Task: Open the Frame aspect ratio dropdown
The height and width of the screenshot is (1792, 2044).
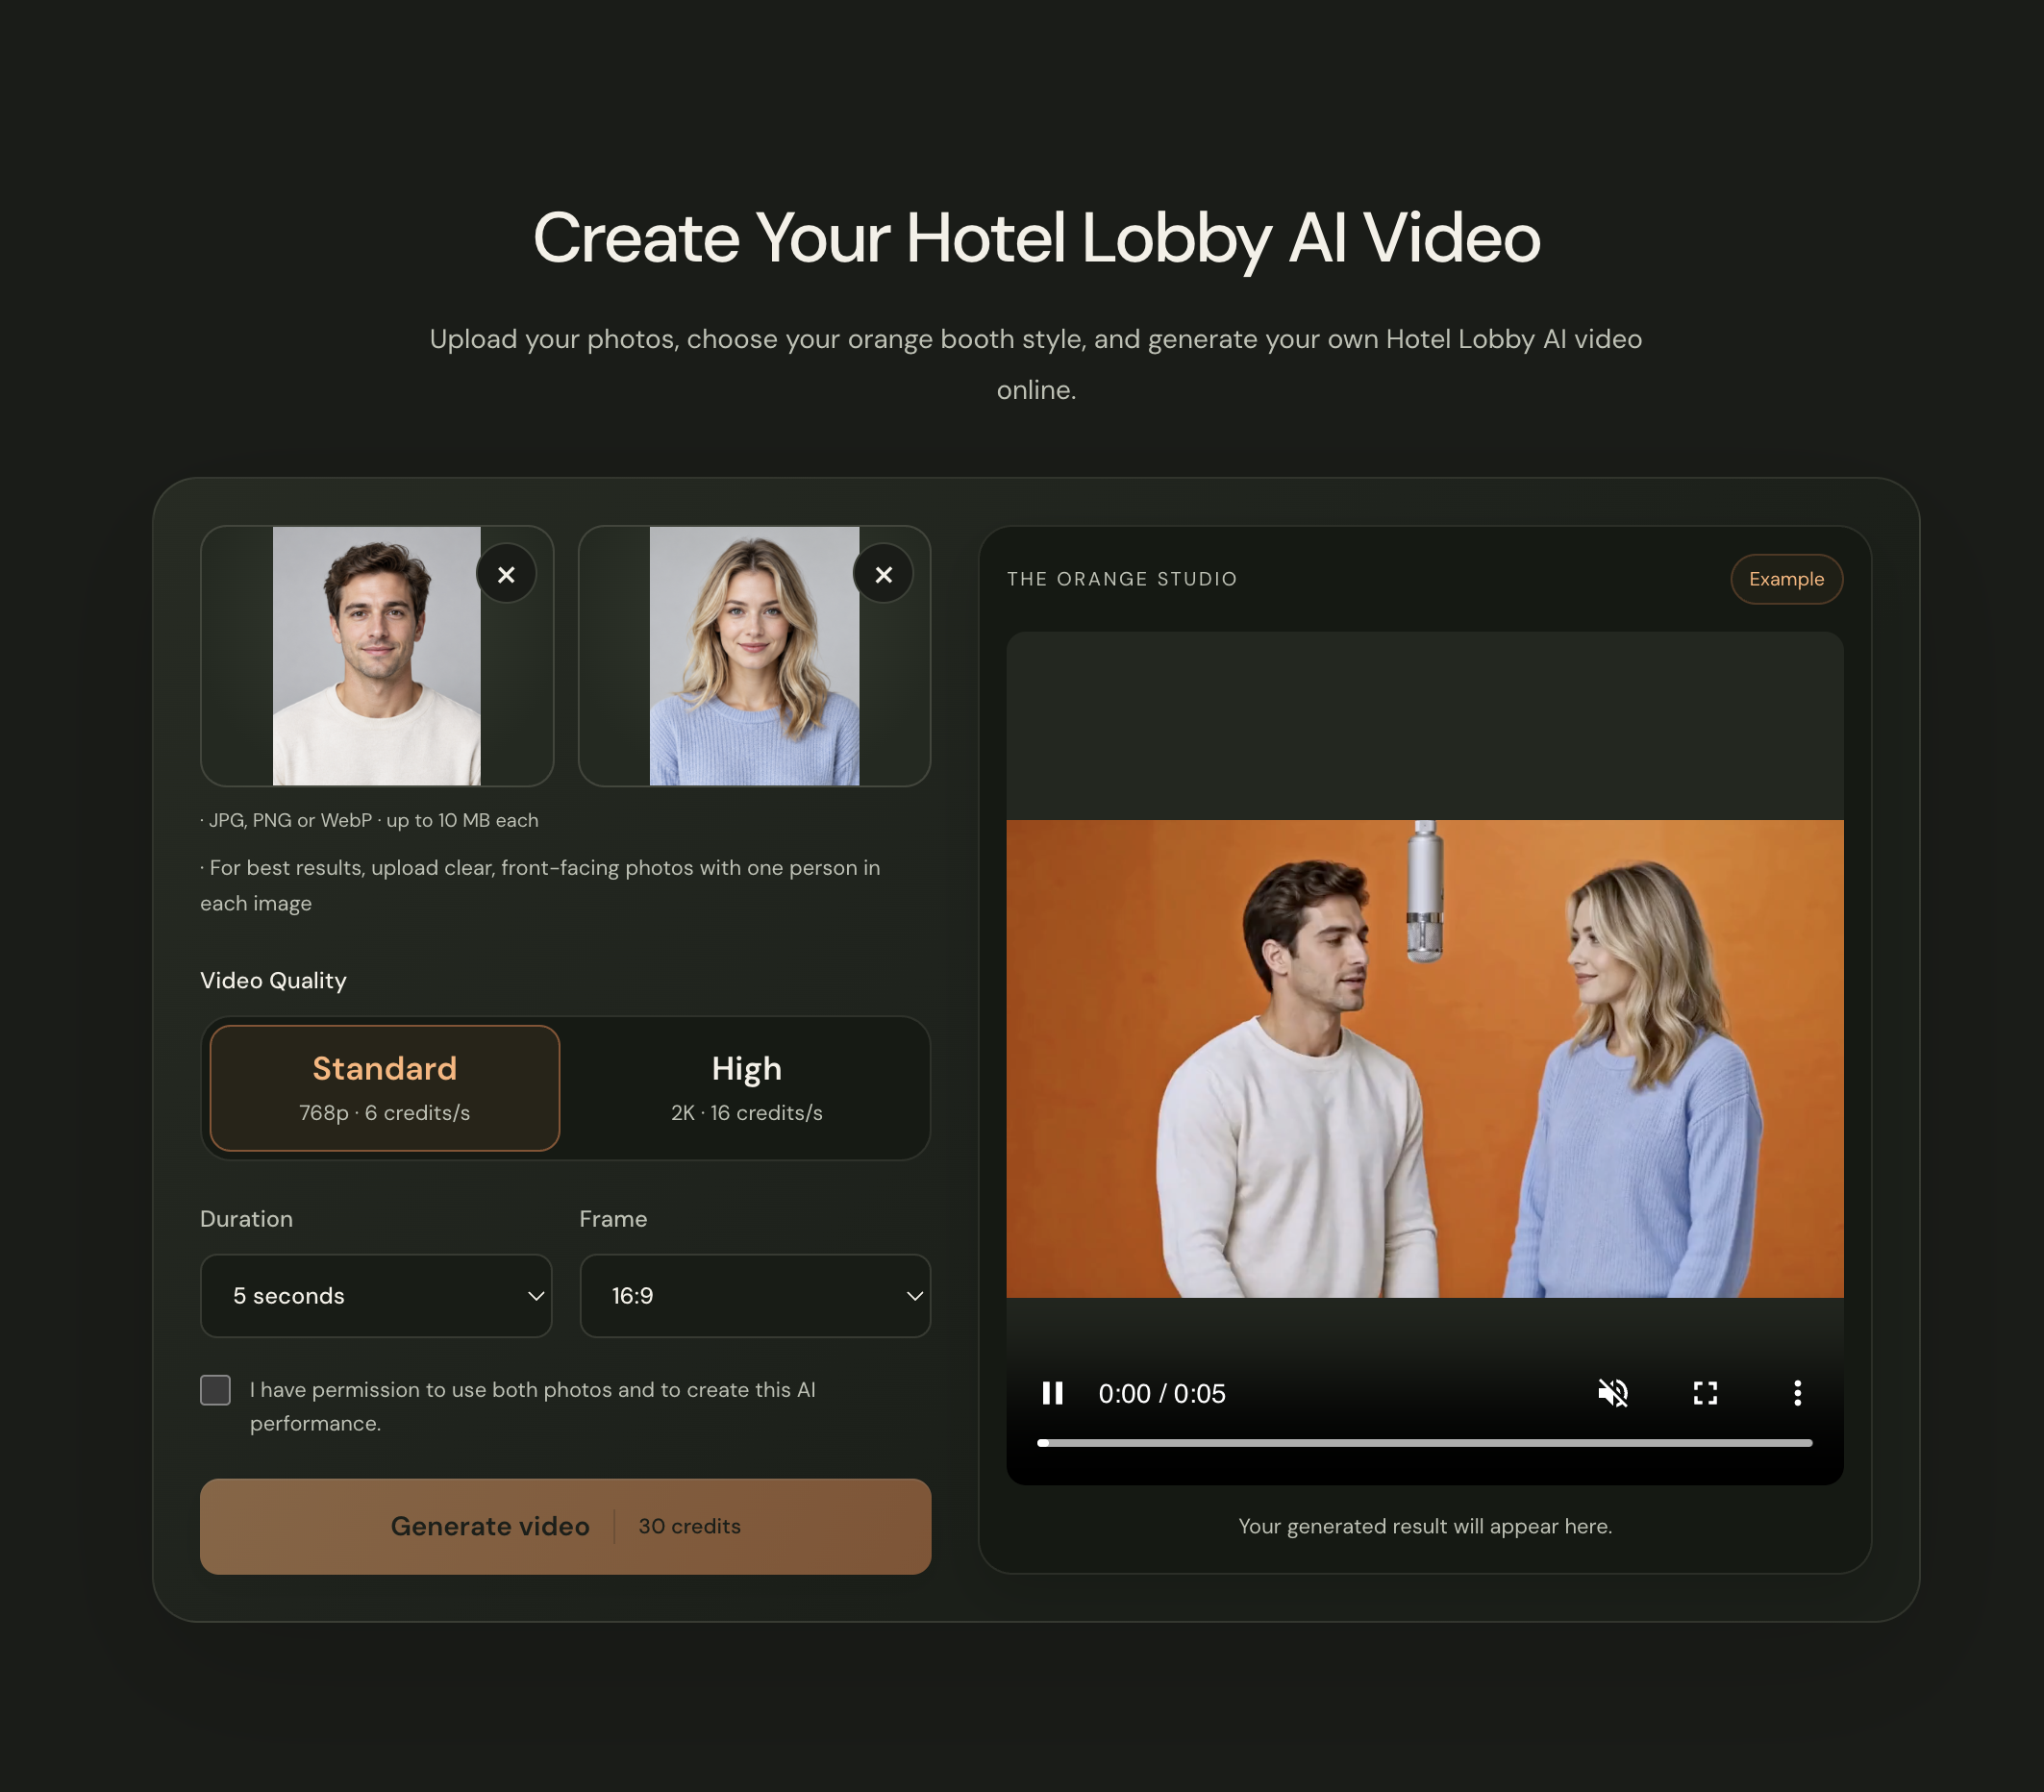Action: tap(755, 1296)
